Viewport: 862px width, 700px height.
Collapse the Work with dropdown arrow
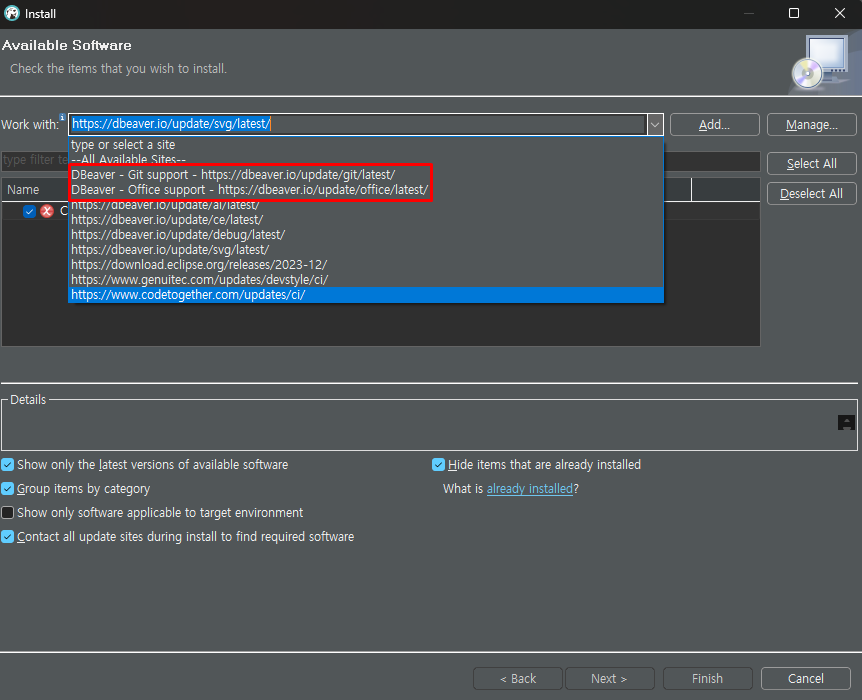point(655,125)
